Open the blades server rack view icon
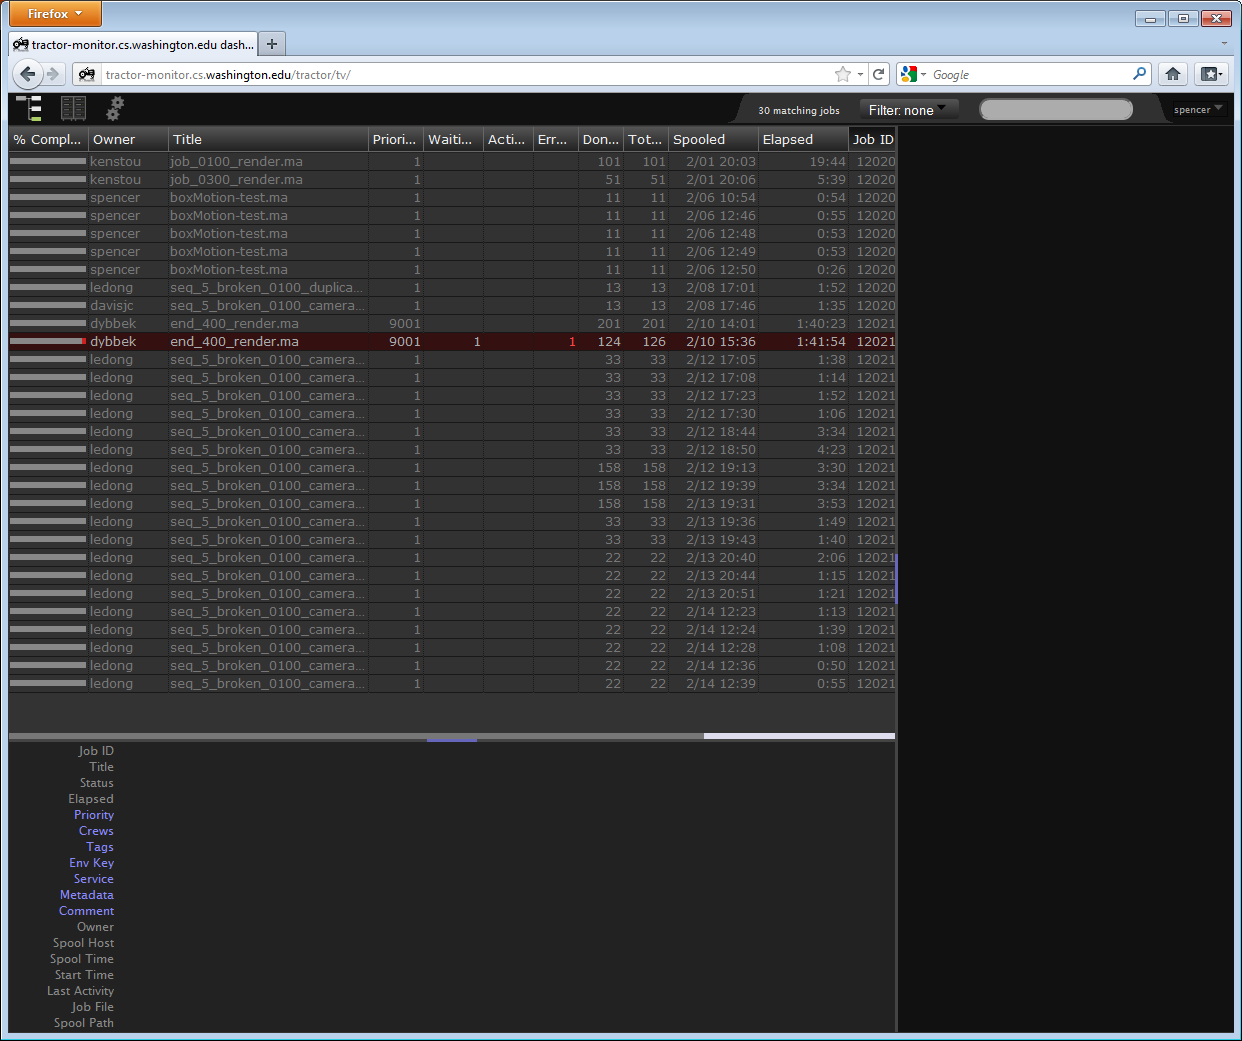Image resolution: width=1242 pixels, height=1041 pixels. [x=73, y=108]
